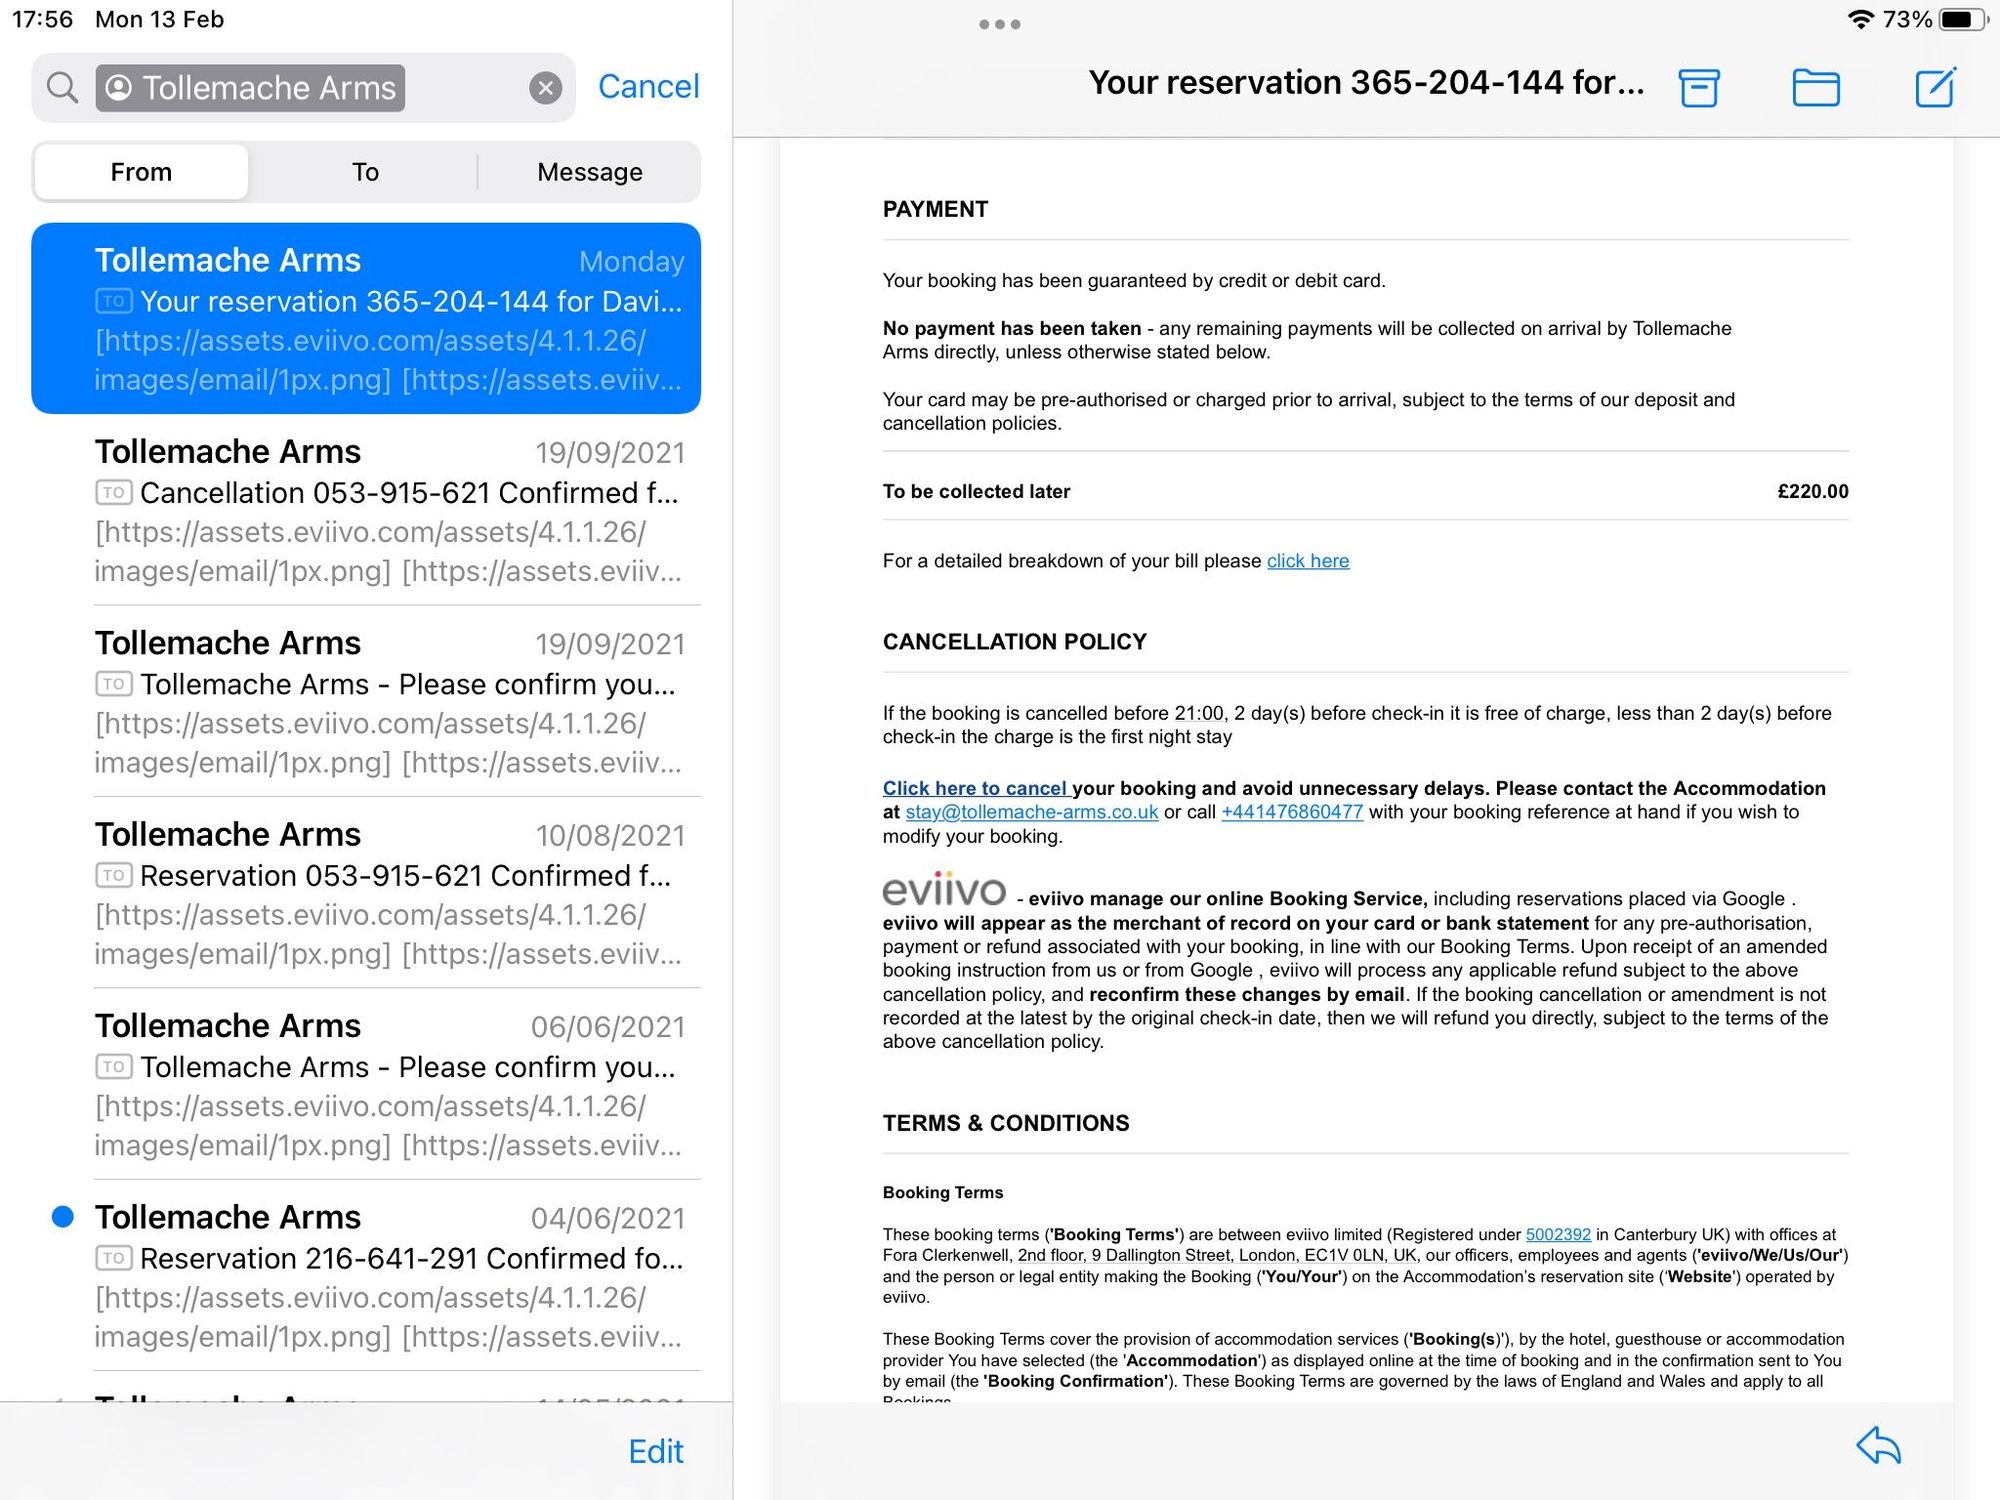Clear the search field text
Screen dimensions: 2000x1500
pos(545,88)
